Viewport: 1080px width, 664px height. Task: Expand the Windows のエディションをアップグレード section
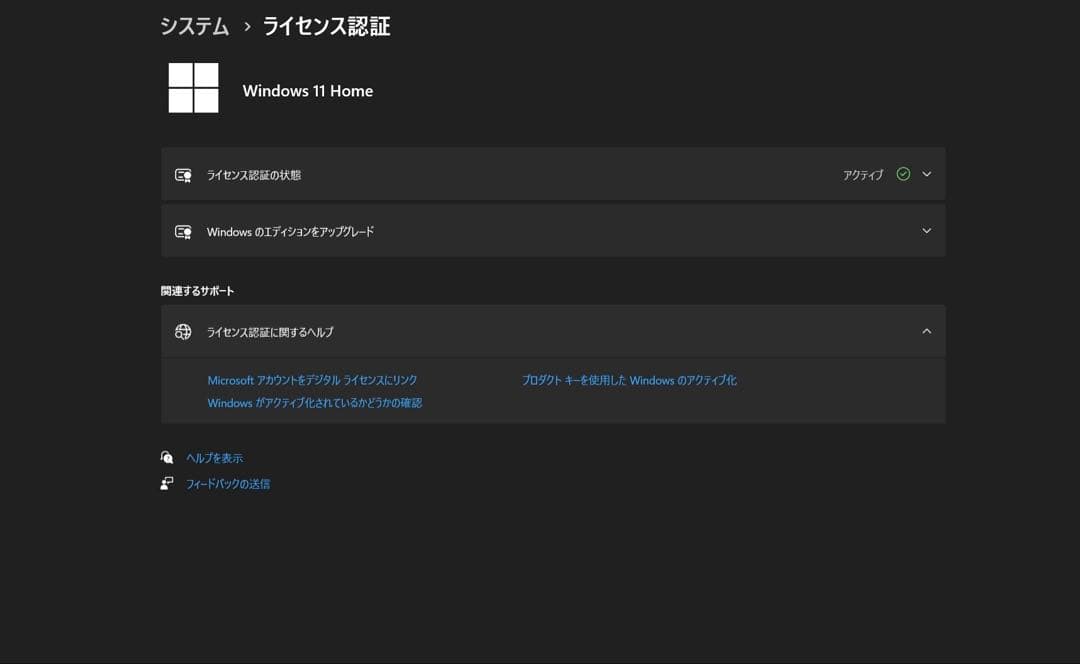tap(926, 230)
